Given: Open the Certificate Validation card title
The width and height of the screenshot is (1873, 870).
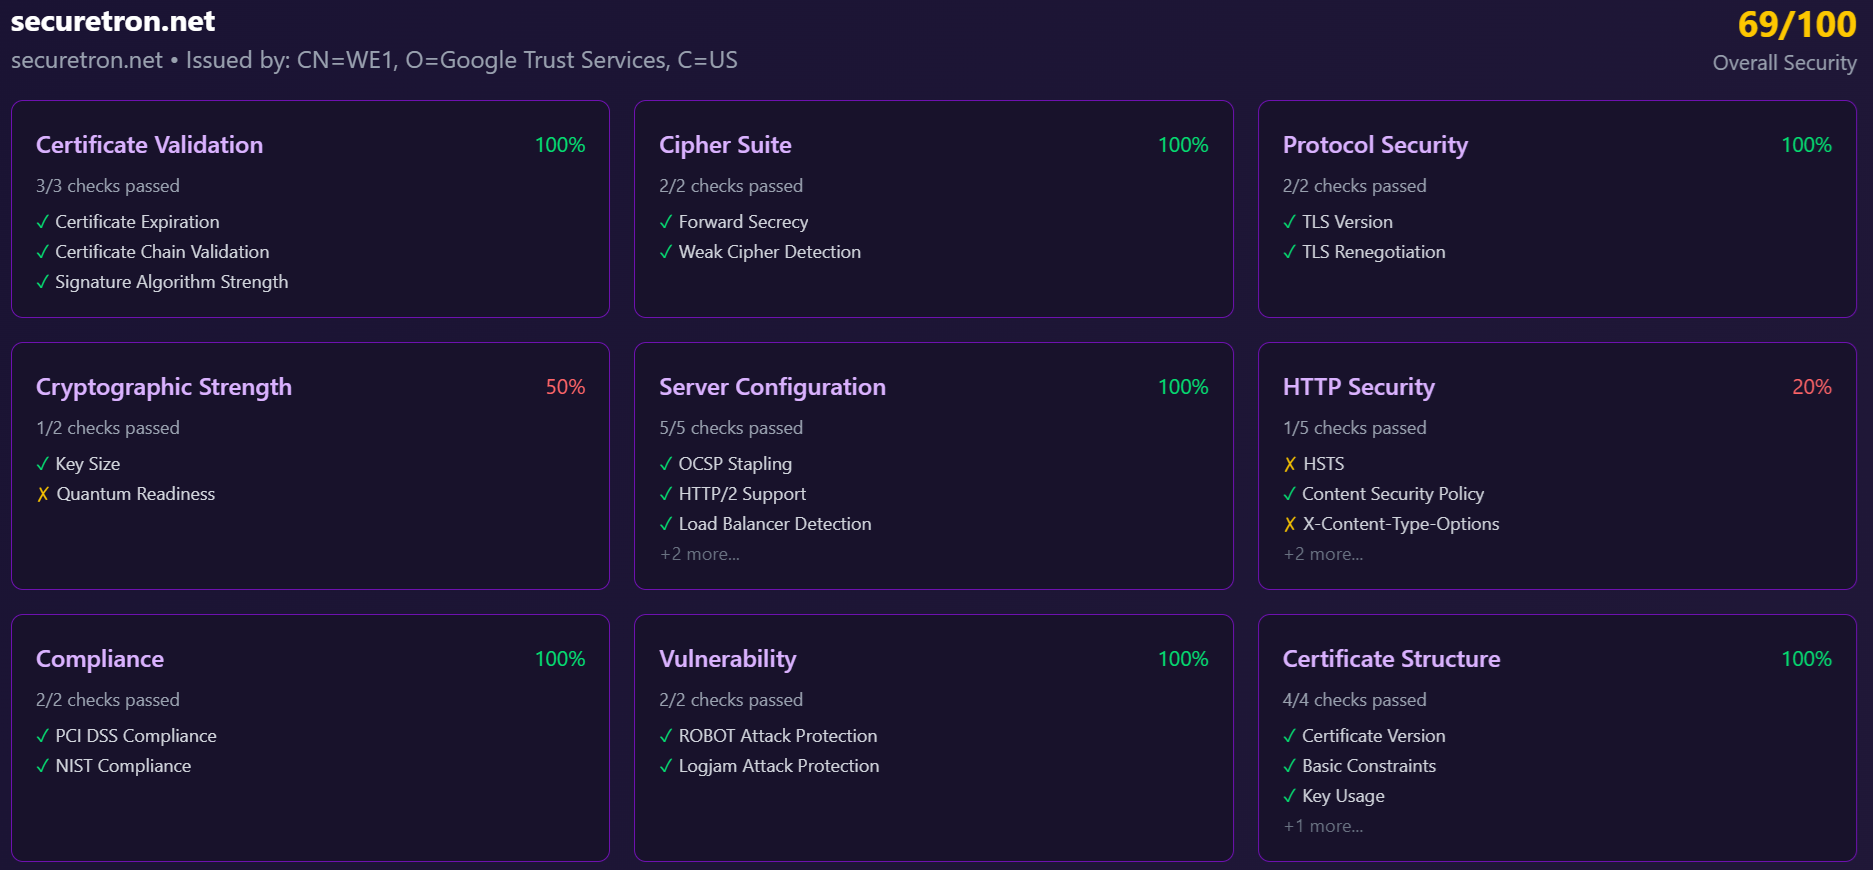Looking at the screenshot, I should [x=149, y=145].
